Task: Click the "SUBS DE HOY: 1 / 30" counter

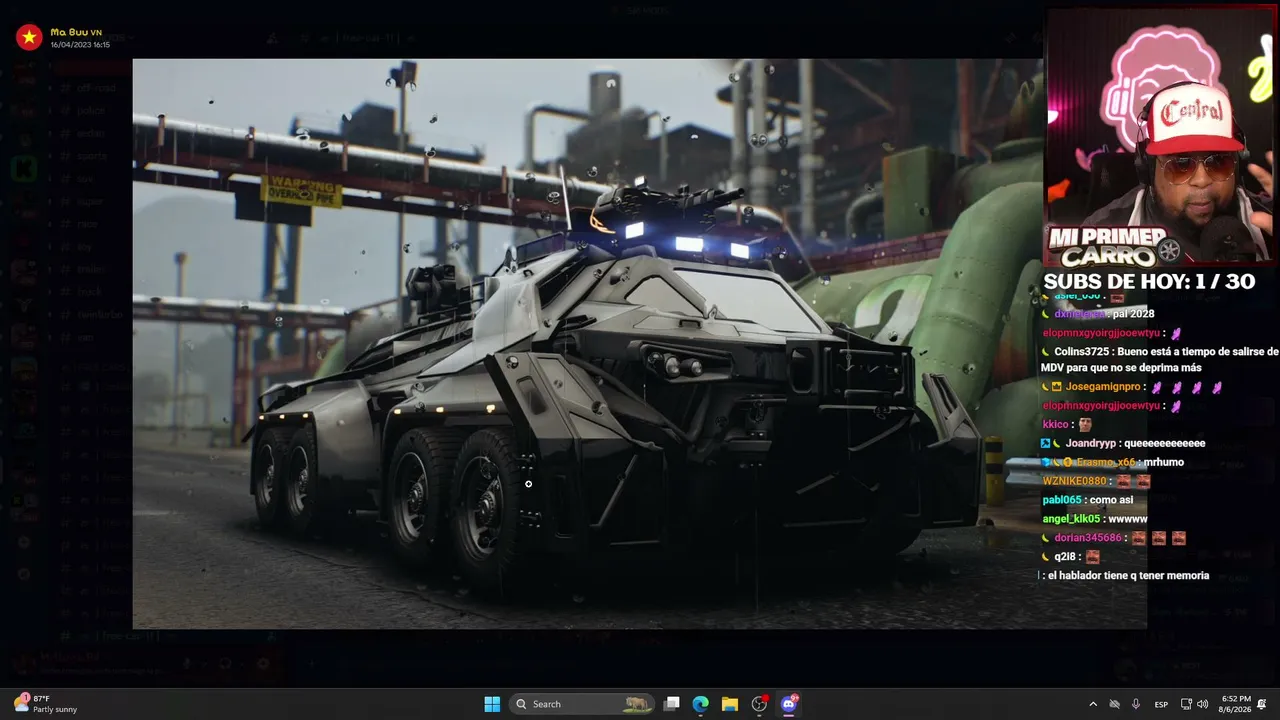Action: coord(1149,282)
